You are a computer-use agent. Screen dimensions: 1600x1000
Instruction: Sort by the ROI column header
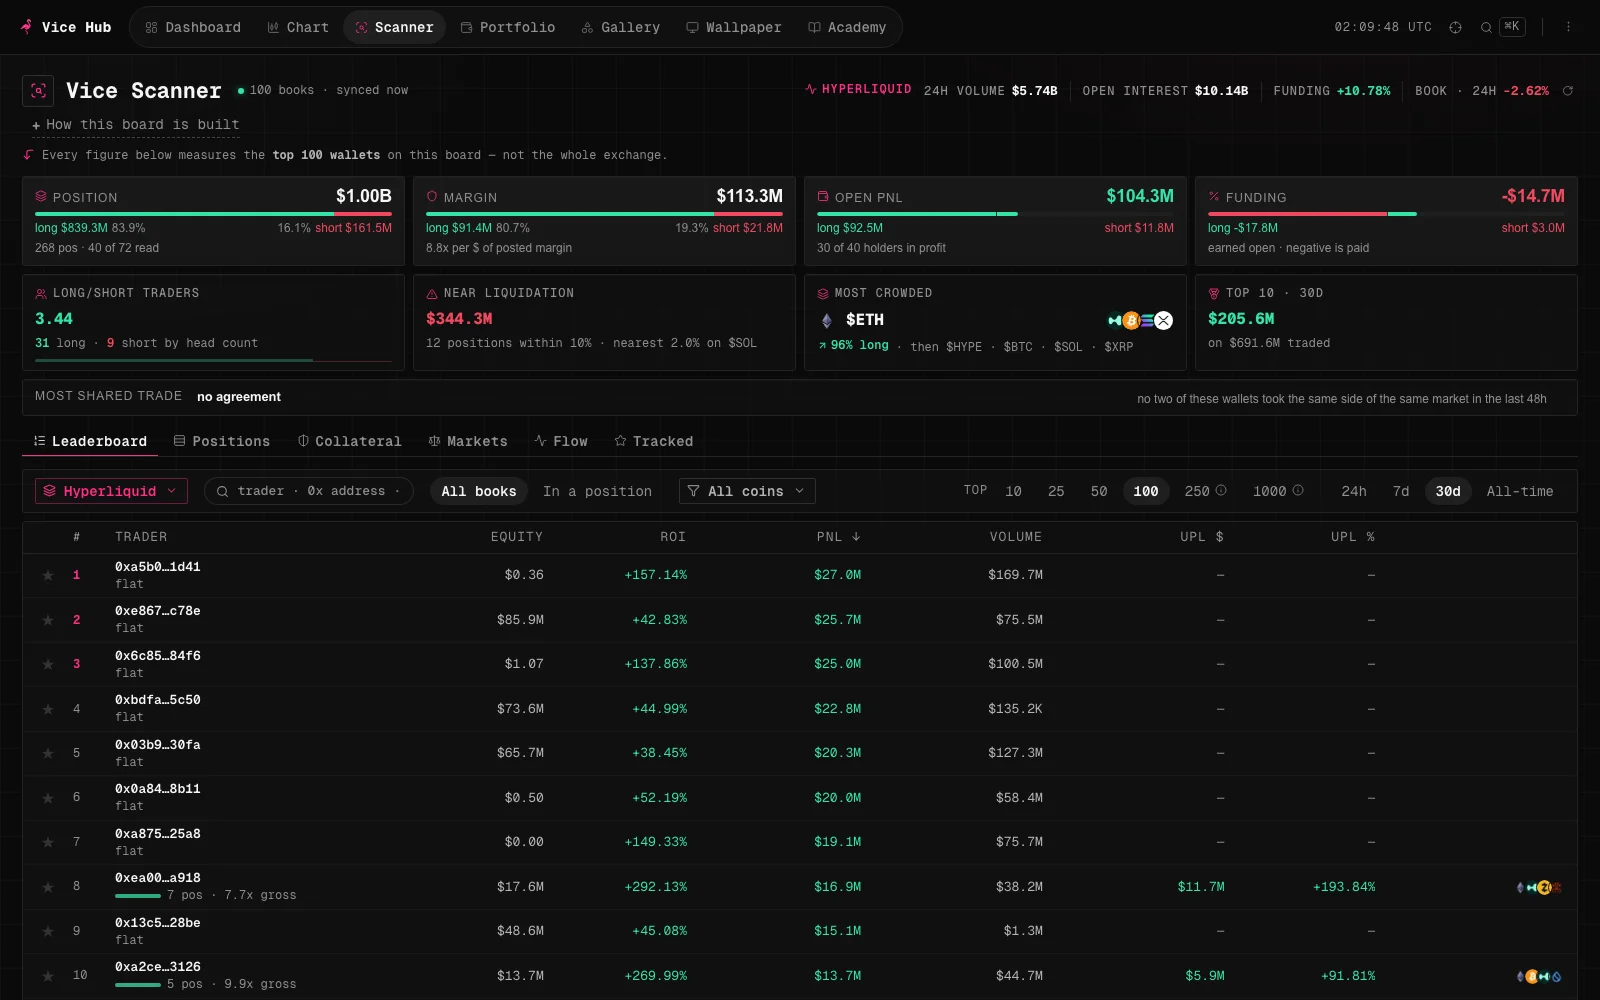tap(673, 537)
